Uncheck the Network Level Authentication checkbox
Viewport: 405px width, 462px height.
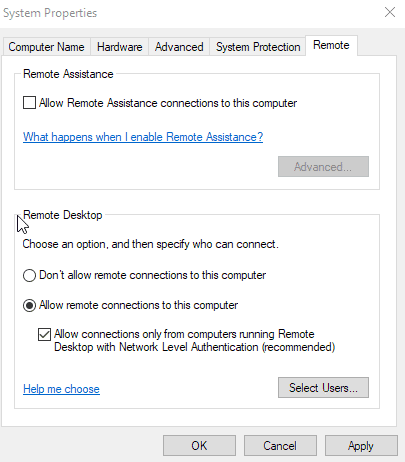pyautogui.click(x=44, y=334)
